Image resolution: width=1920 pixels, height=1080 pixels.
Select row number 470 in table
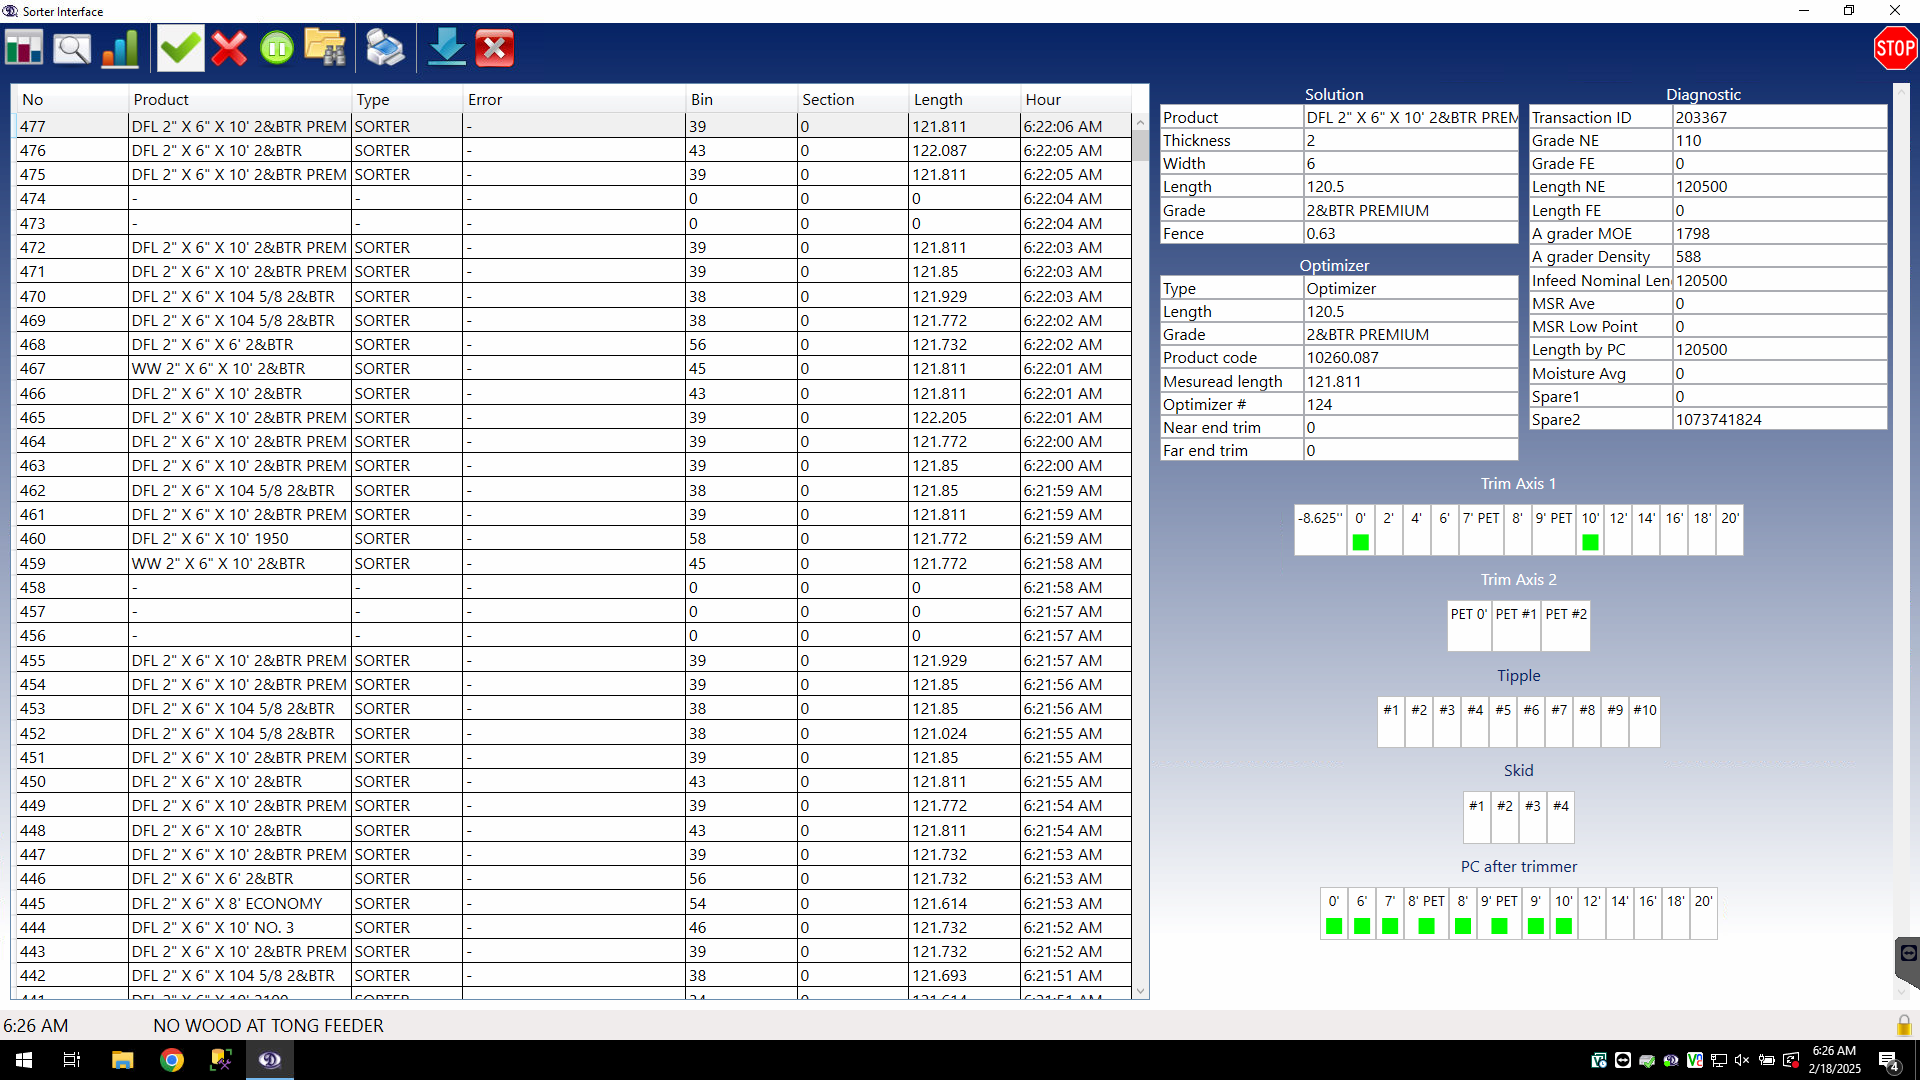tap(33, 296)
